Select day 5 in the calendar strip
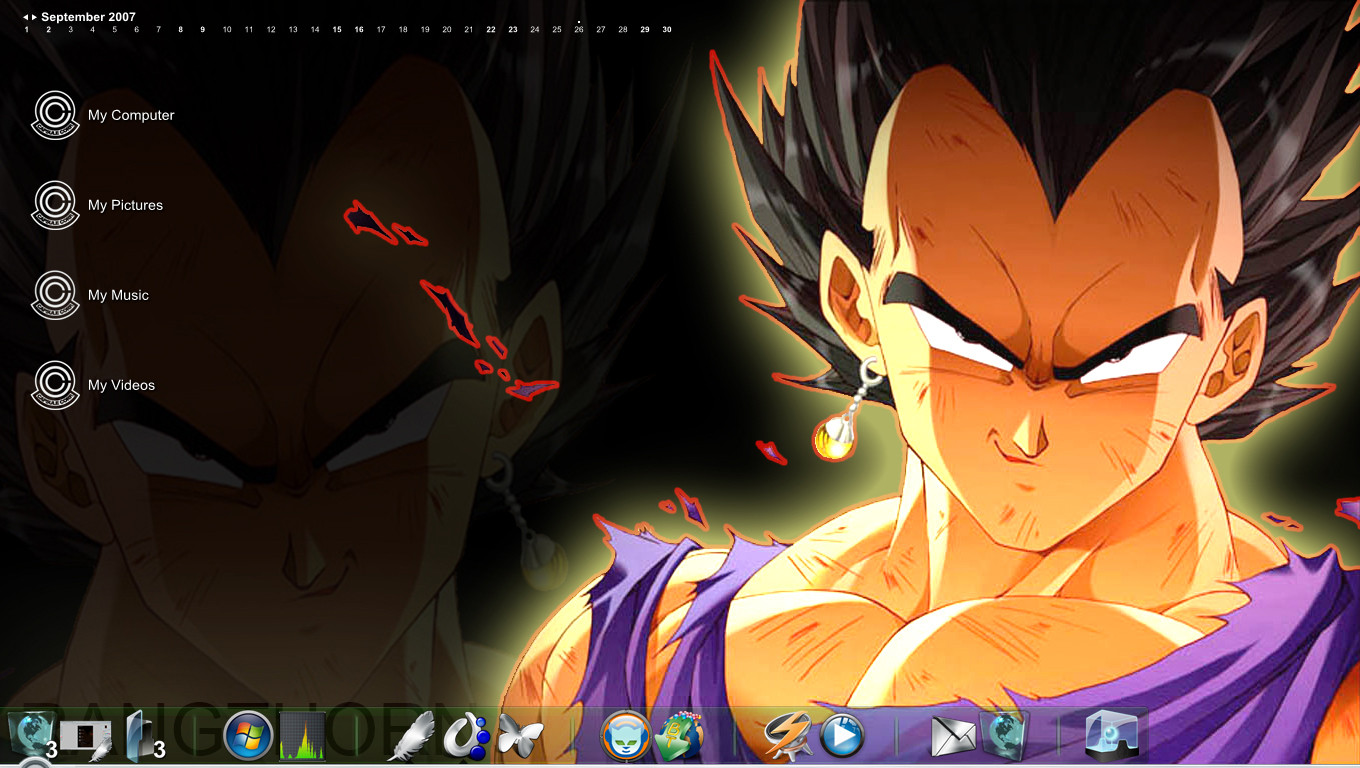The height and width of the screenshot is (768, 1360). (114, 30)
